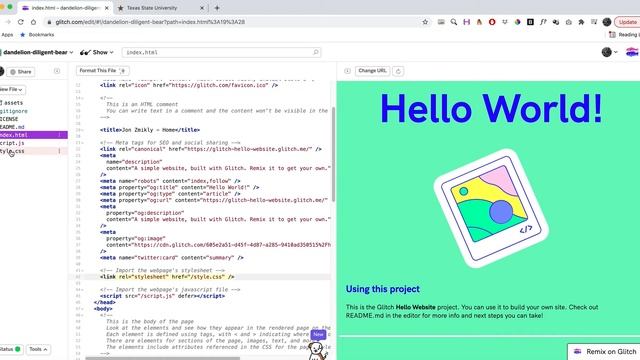
Task: Click the title tag line Jon Zmikly
Action: point(150,130)
